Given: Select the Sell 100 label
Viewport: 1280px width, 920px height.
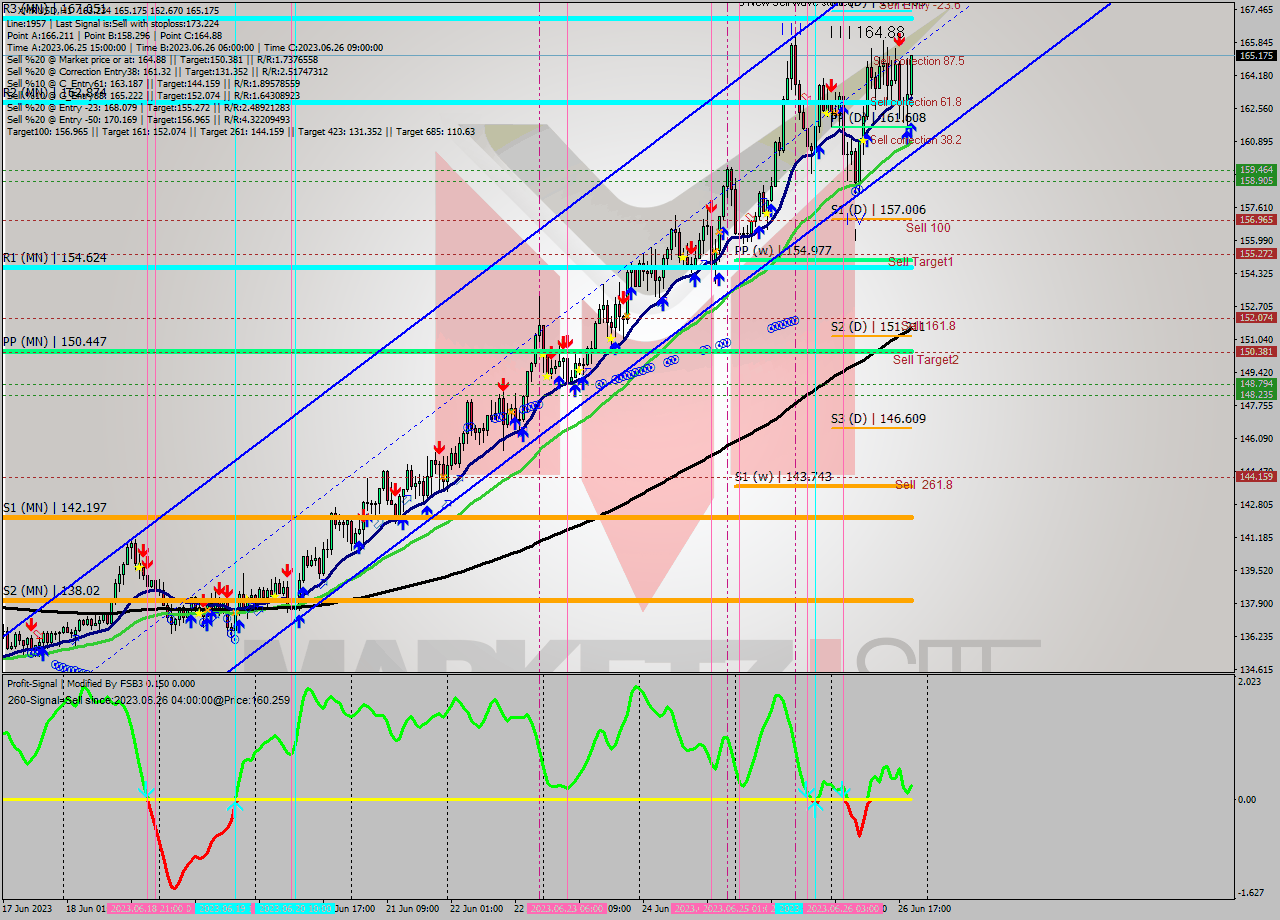Looking at the screenshot, I should (x=928, y=228).
